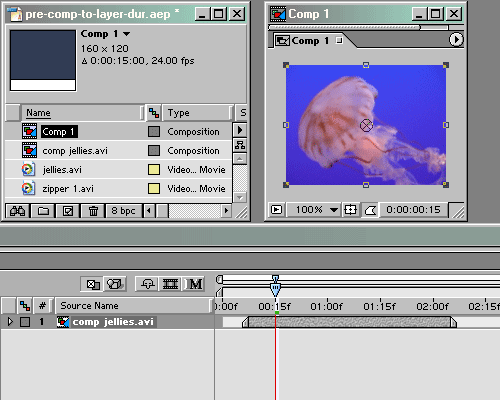Toggle the title-action safe icon in viewer

tap(350, 210)
